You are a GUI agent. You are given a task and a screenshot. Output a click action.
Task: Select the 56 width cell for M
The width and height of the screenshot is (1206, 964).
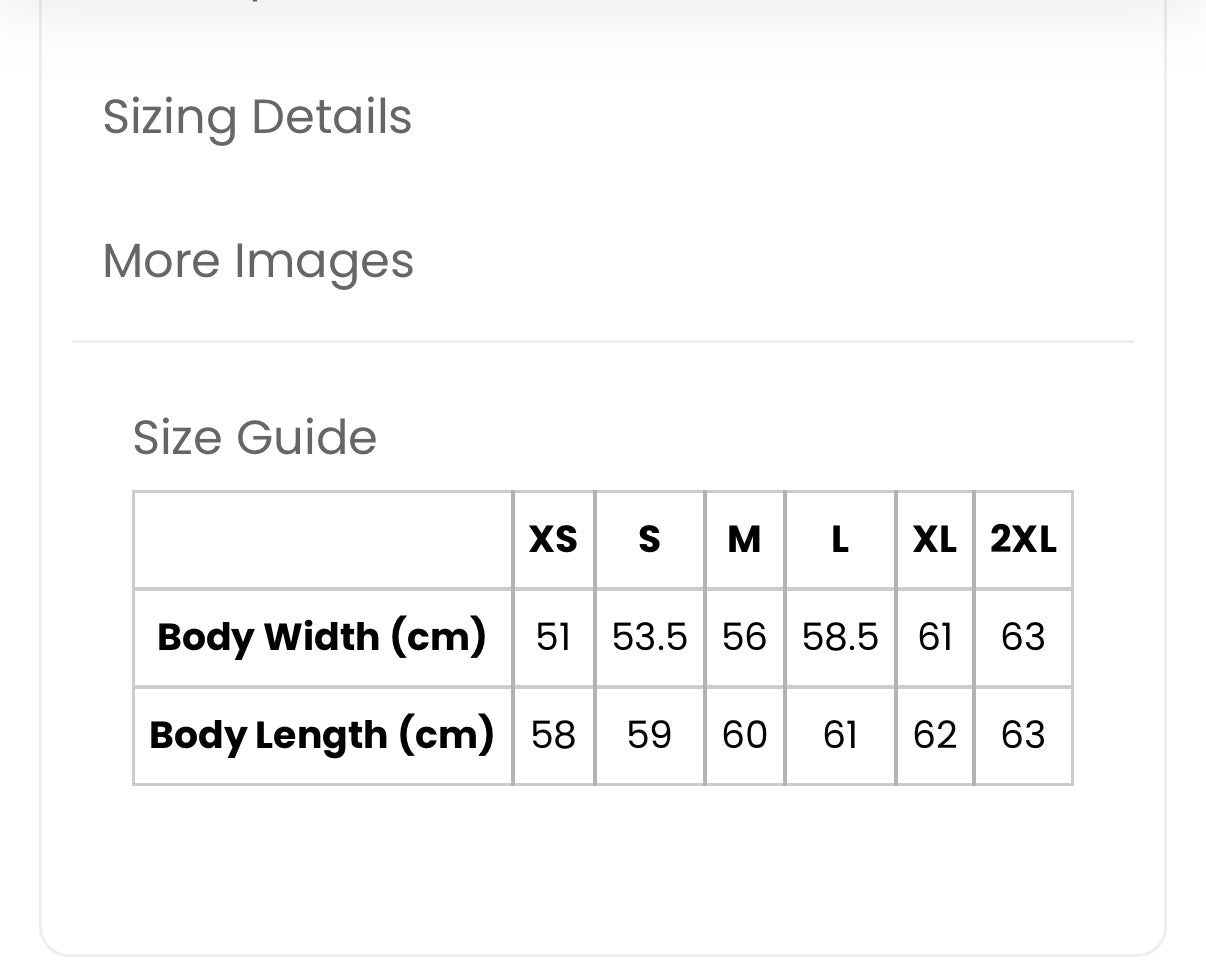click(744, 637)
